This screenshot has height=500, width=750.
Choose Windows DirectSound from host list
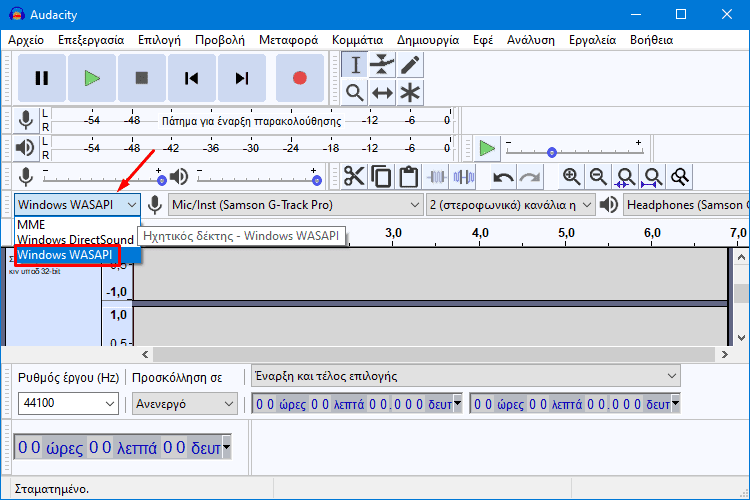[77, 239]
